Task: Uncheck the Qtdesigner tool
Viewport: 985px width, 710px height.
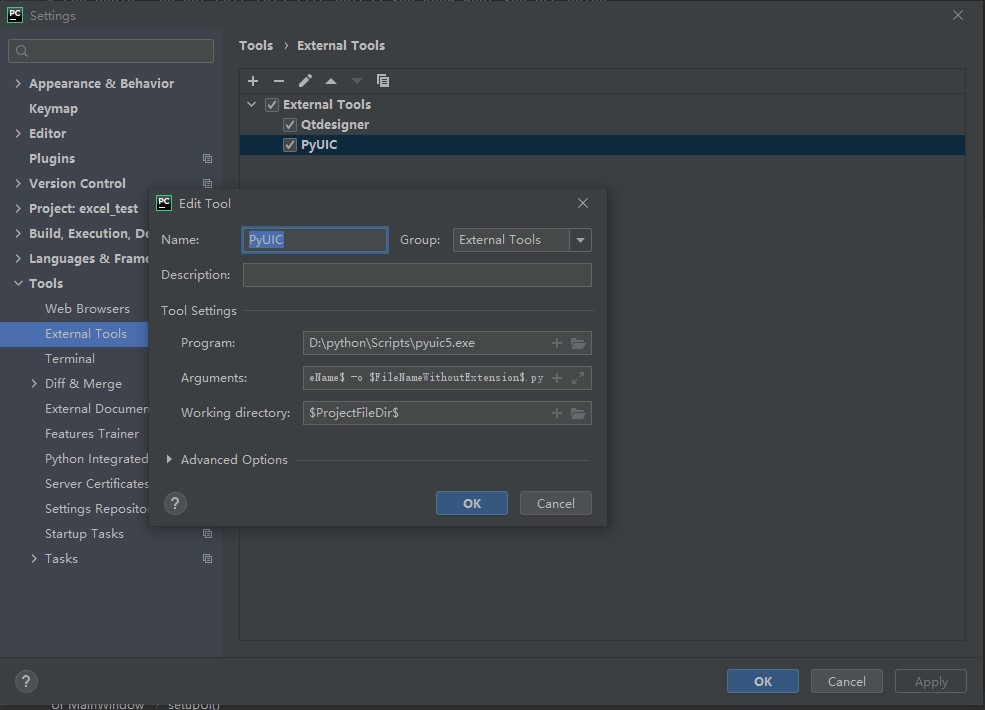Action: tap(289, 124)
